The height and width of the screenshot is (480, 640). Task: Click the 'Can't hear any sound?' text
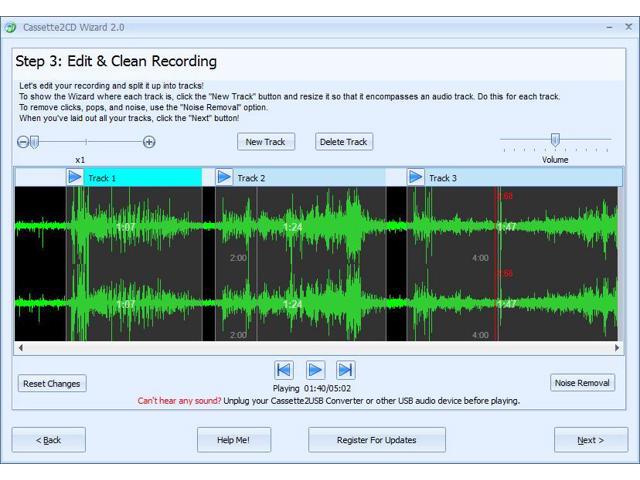pos(179,401)
